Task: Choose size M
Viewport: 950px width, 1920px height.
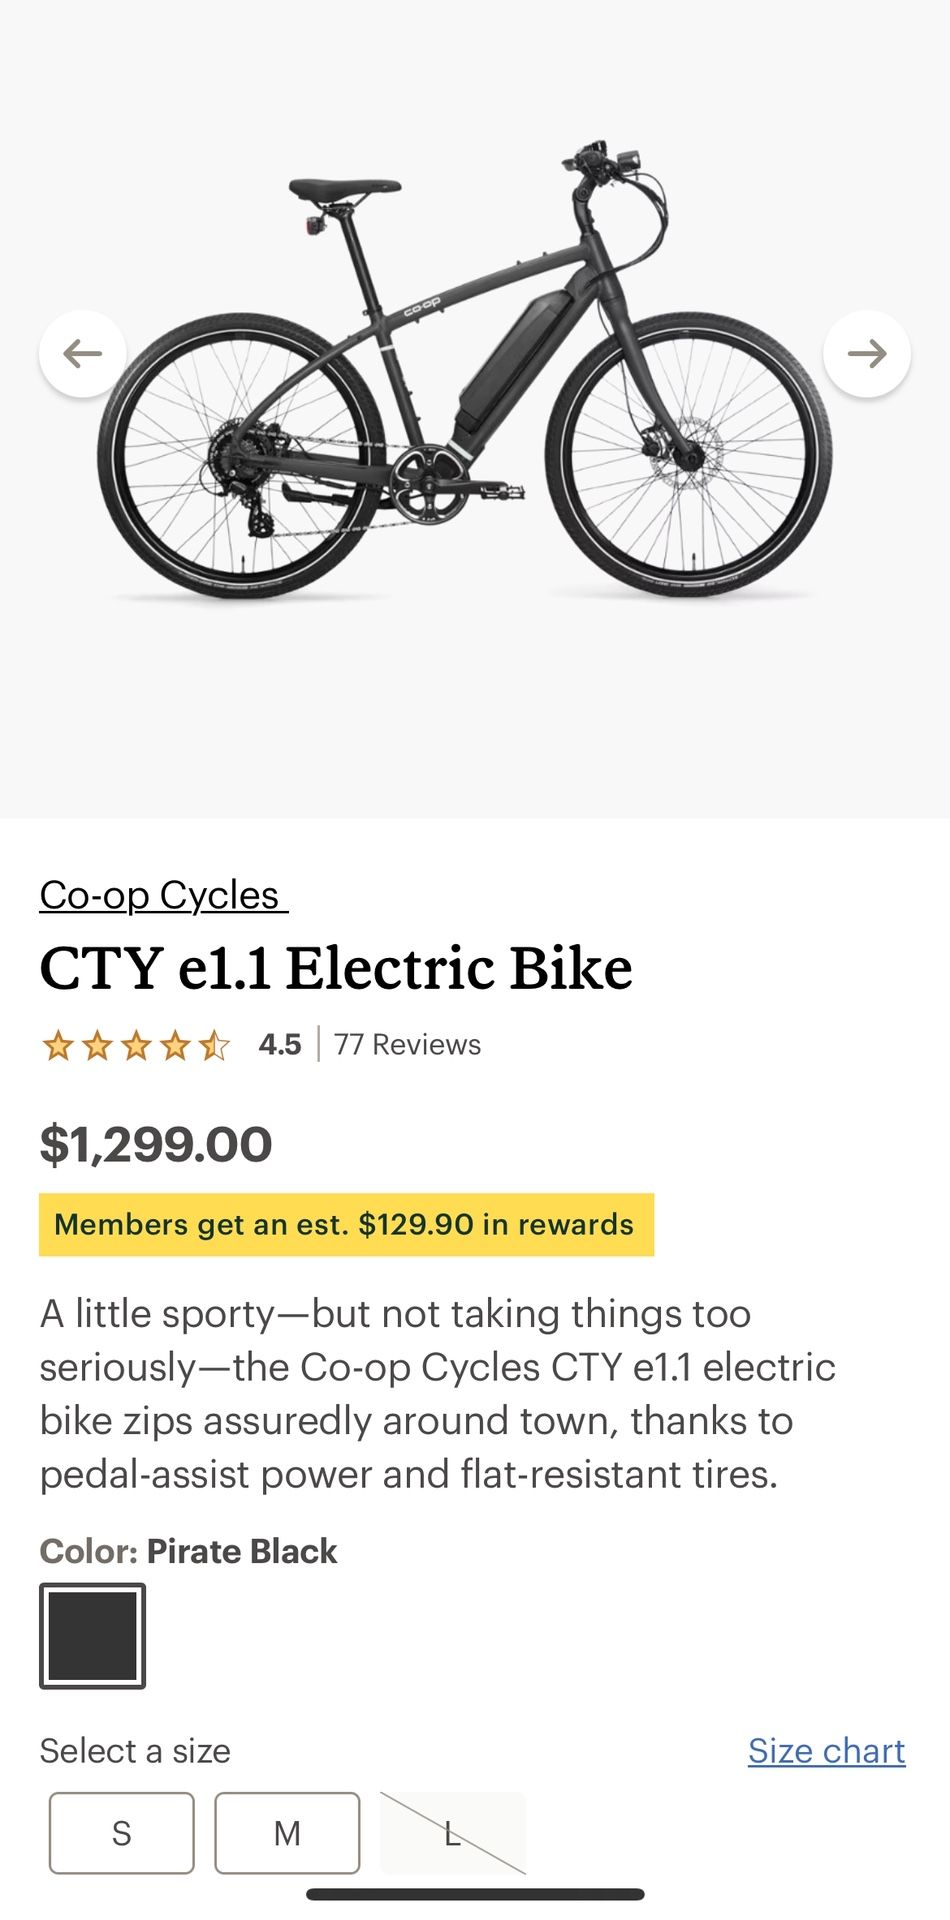Action: pyautogui.click(x=287, y=1832)
